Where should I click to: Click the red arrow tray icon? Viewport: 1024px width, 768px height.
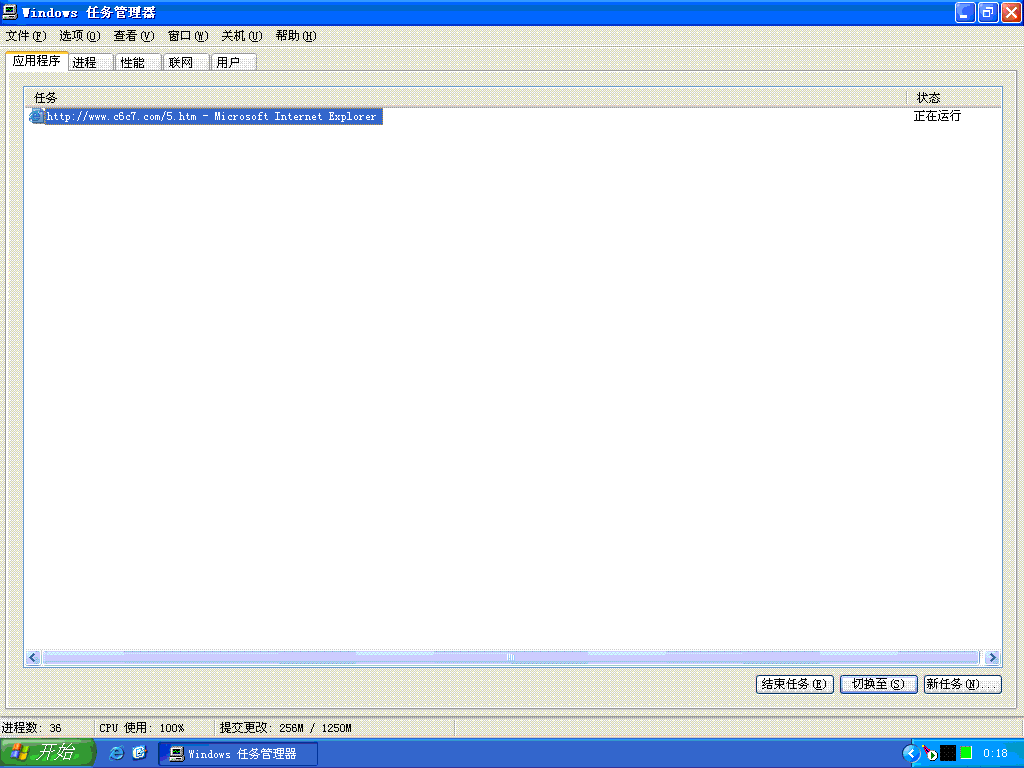(x=930, y=753)
